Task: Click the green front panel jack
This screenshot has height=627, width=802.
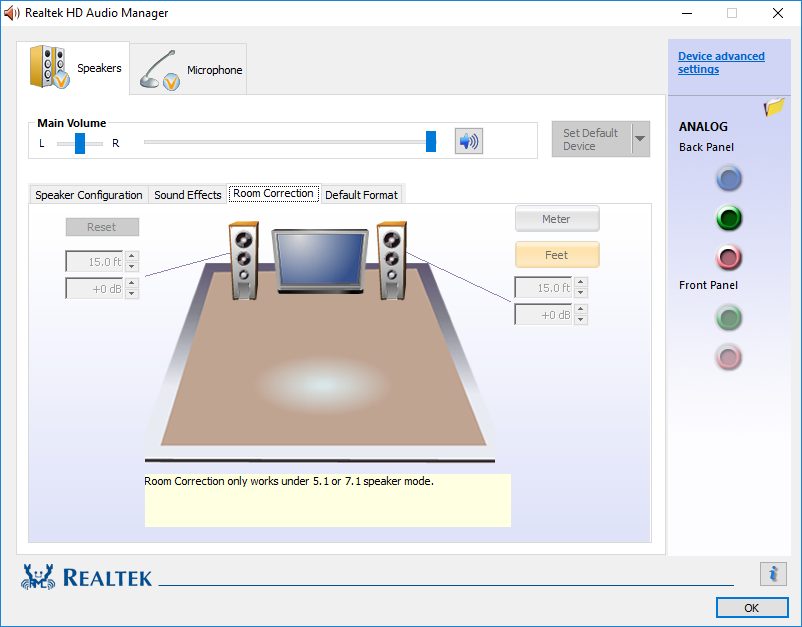Action: click(x=729, y=318)
